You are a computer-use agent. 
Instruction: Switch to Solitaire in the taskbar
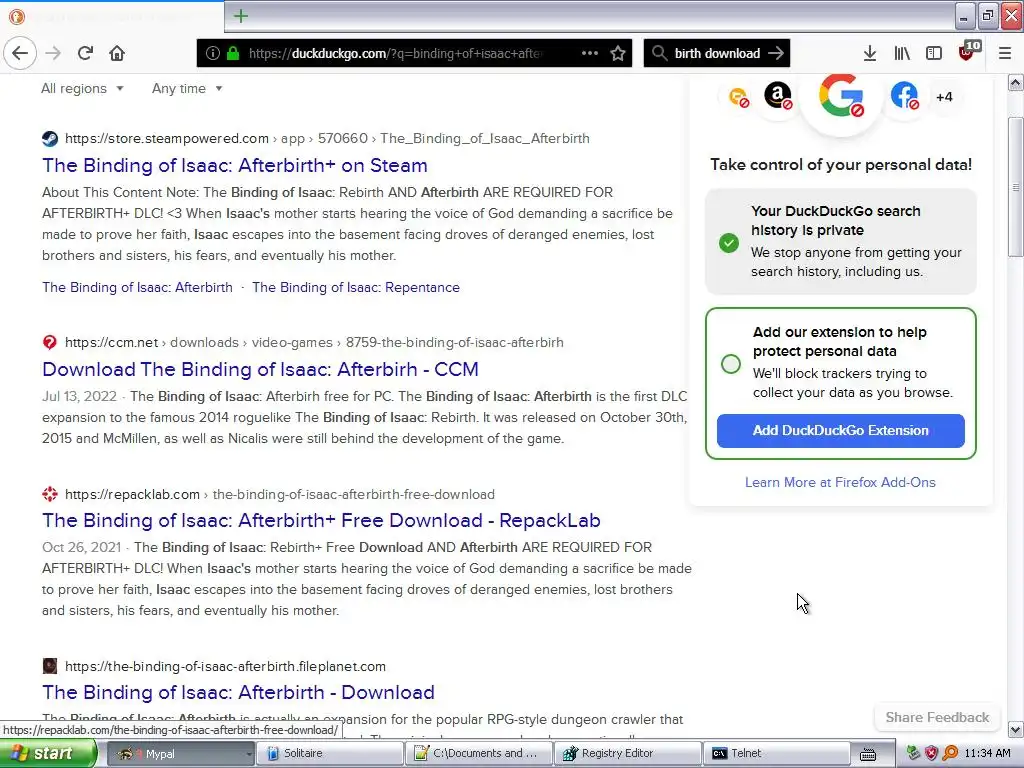click(x=329, y=753)
